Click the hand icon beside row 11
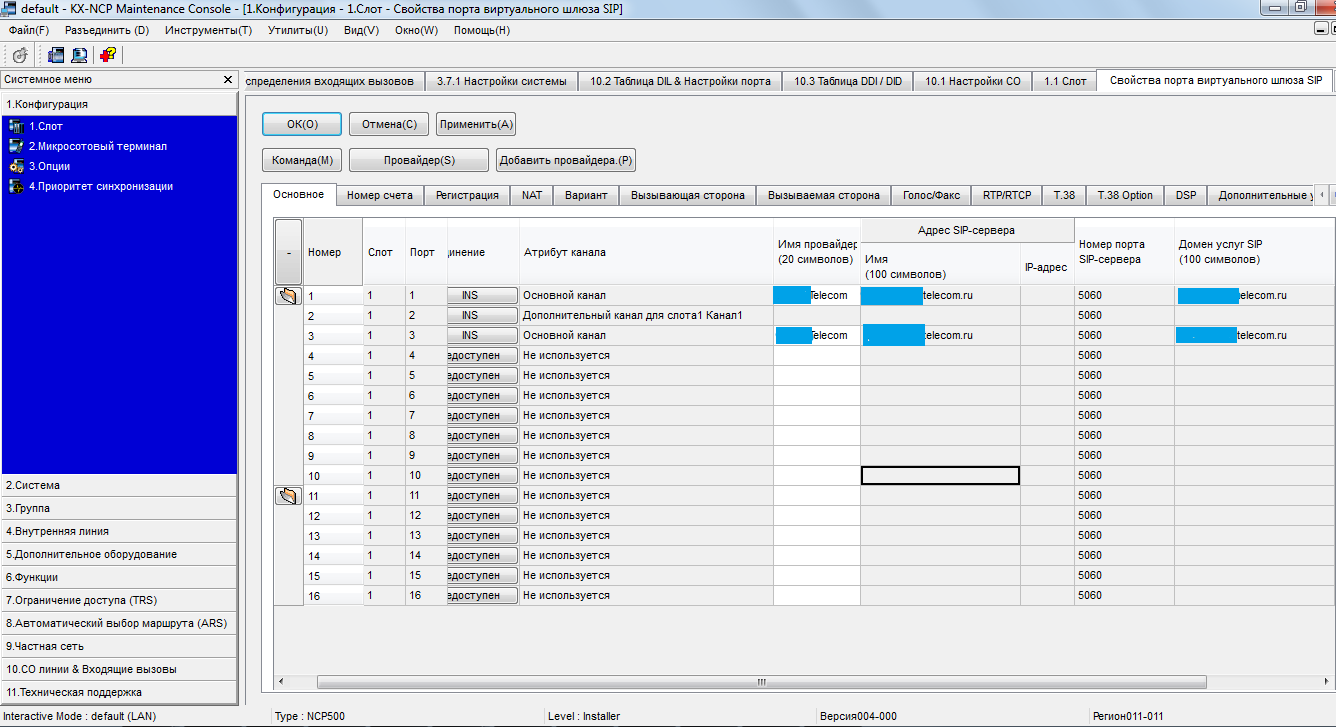 (x=288, y=496)
